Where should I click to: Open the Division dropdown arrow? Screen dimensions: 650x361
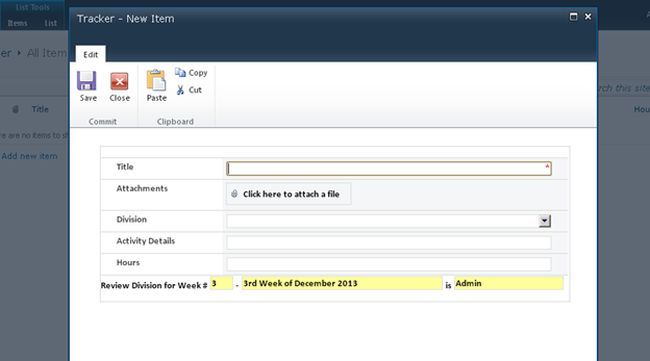tap(545, 221)
